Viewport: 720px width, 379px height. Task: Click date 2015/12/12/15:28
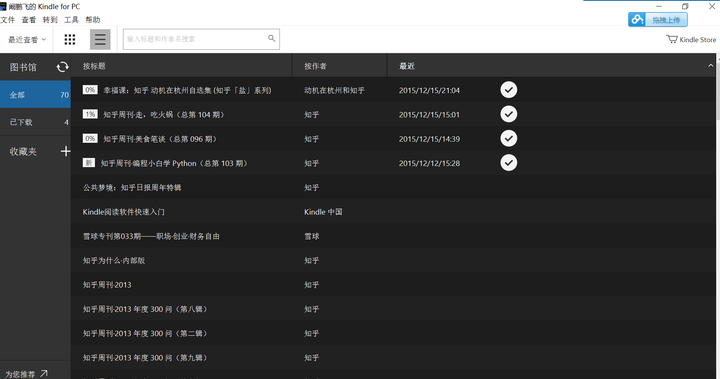pyautogui.click(x=429, y=163)
